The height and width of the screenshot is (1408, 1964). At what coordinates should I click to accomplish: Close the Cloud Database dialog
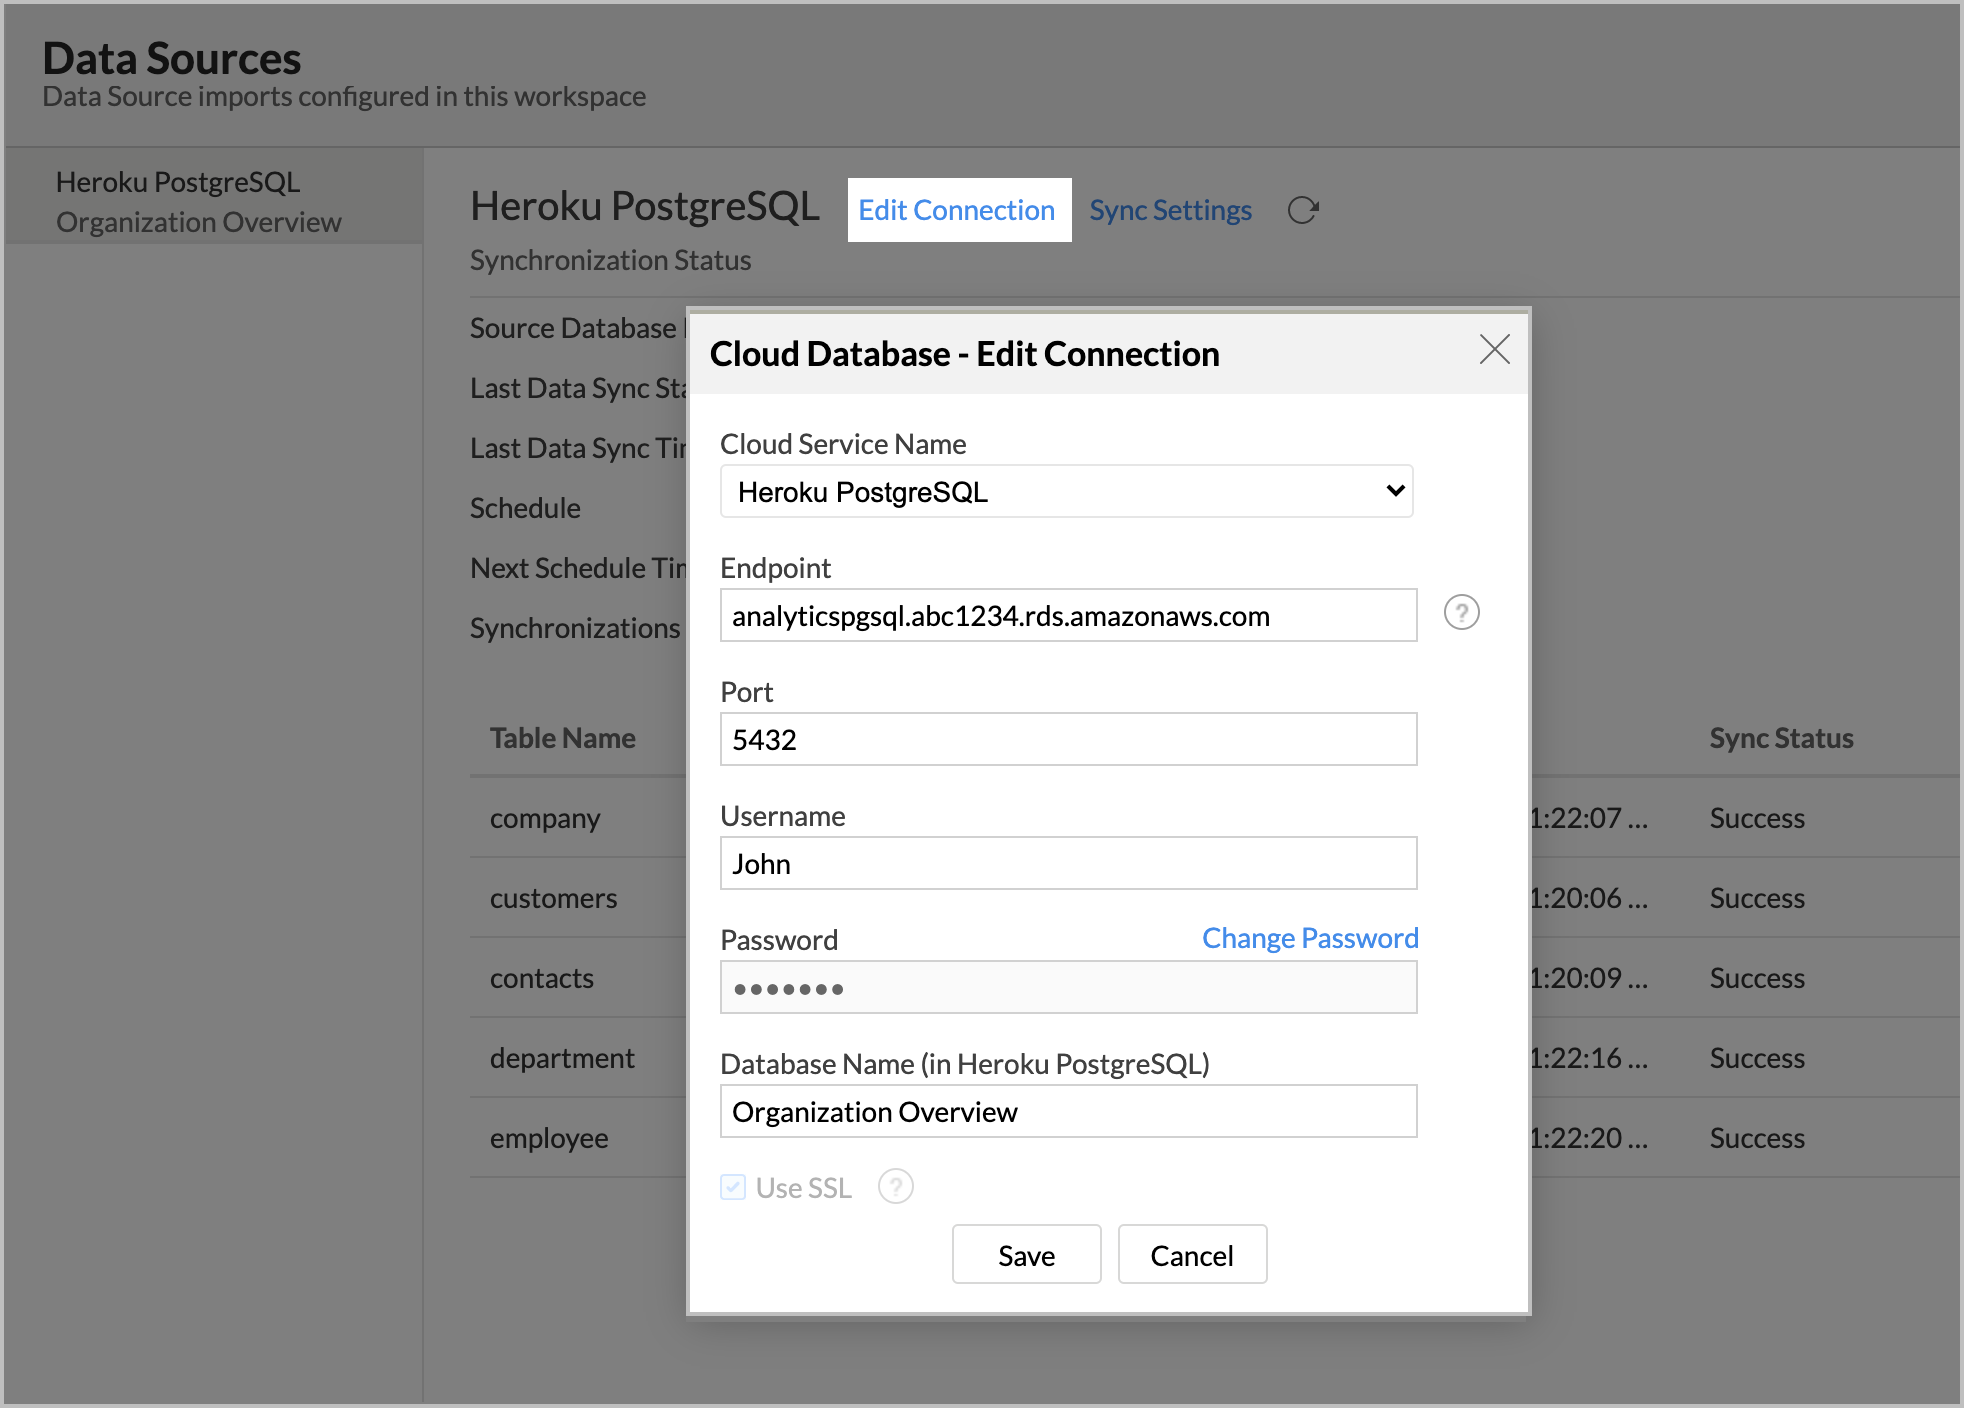tap(1494, 350)
